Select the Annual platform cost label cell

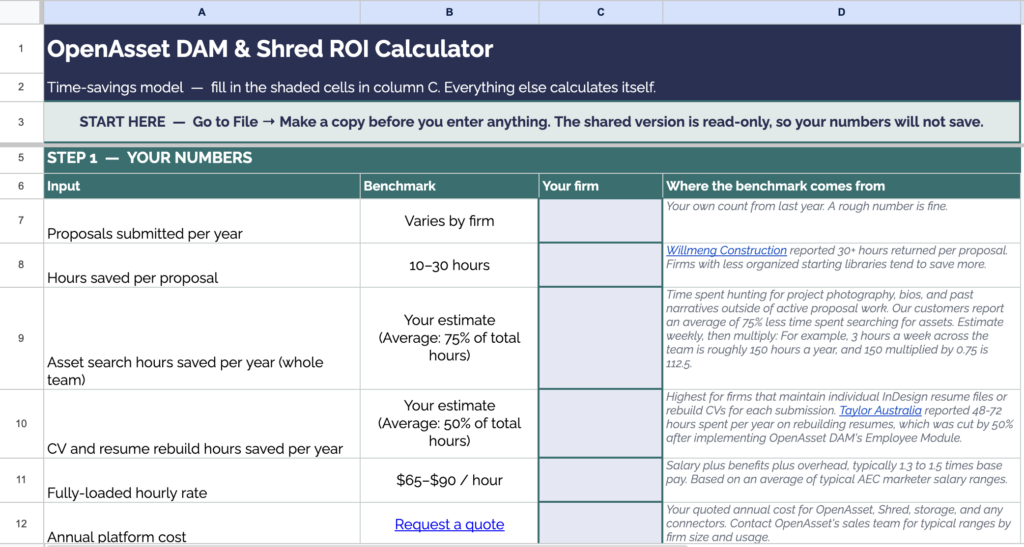202,524
